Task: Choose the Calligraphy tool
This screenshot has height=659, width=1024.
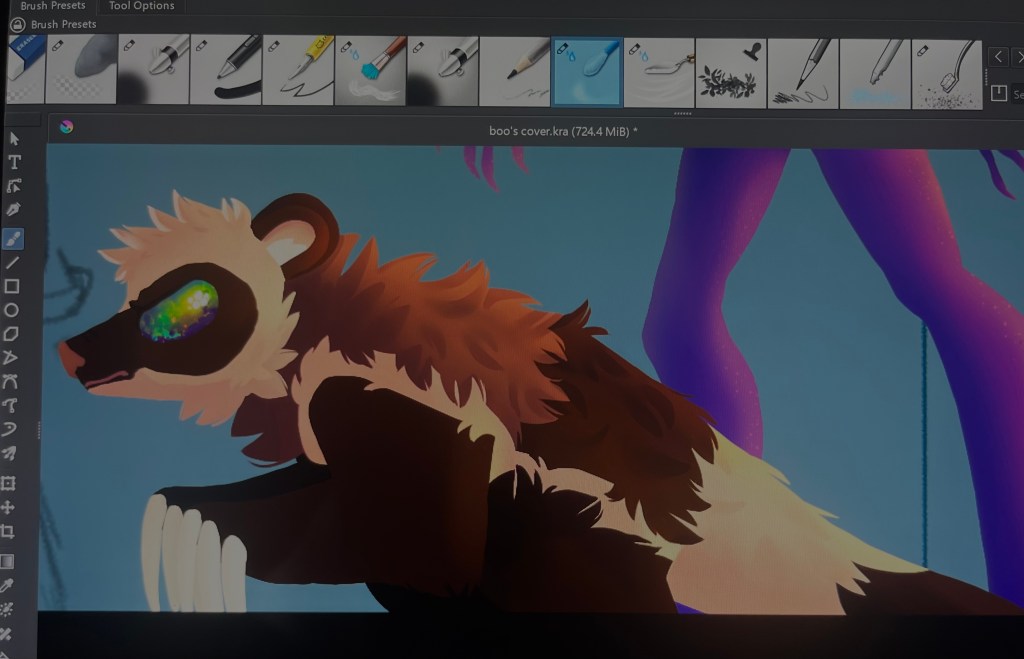Action: tap(14, 210)
